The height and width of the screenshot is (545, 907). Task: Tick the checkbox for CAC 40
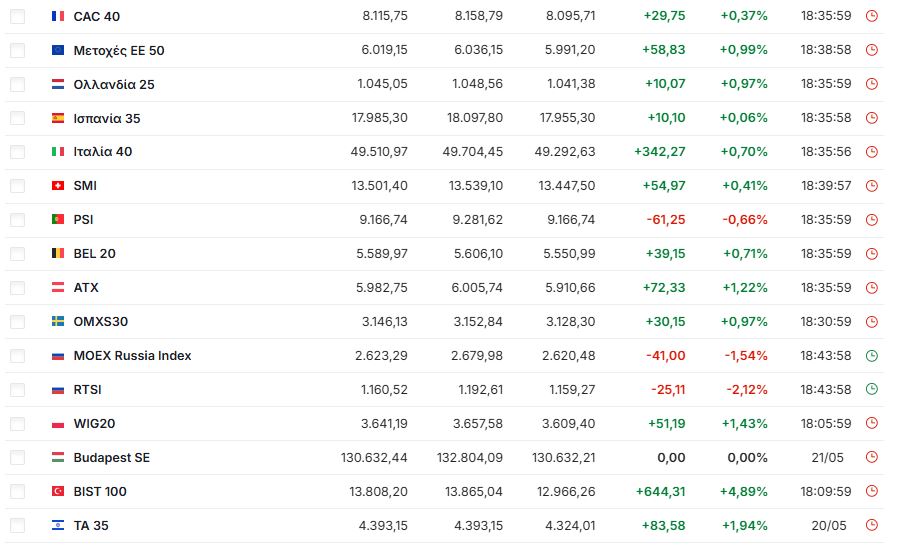[17, 16]
